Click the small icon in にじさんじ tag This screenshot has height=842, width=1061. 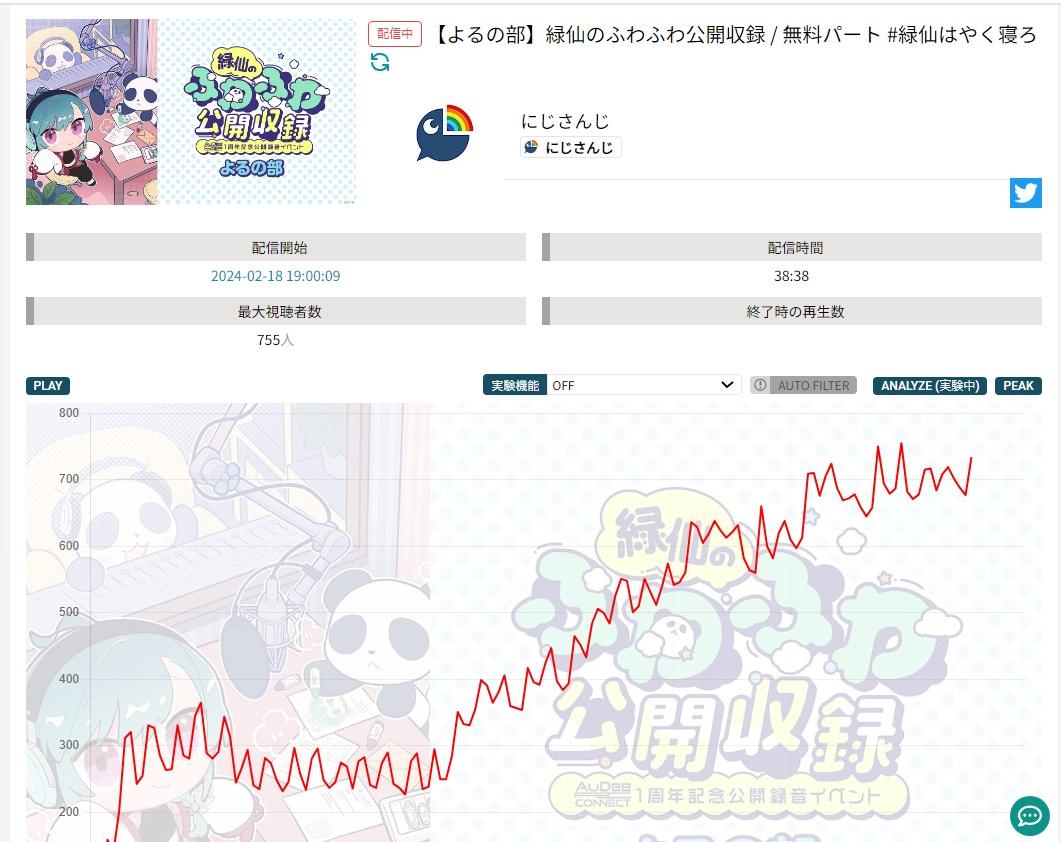[532, 147]
